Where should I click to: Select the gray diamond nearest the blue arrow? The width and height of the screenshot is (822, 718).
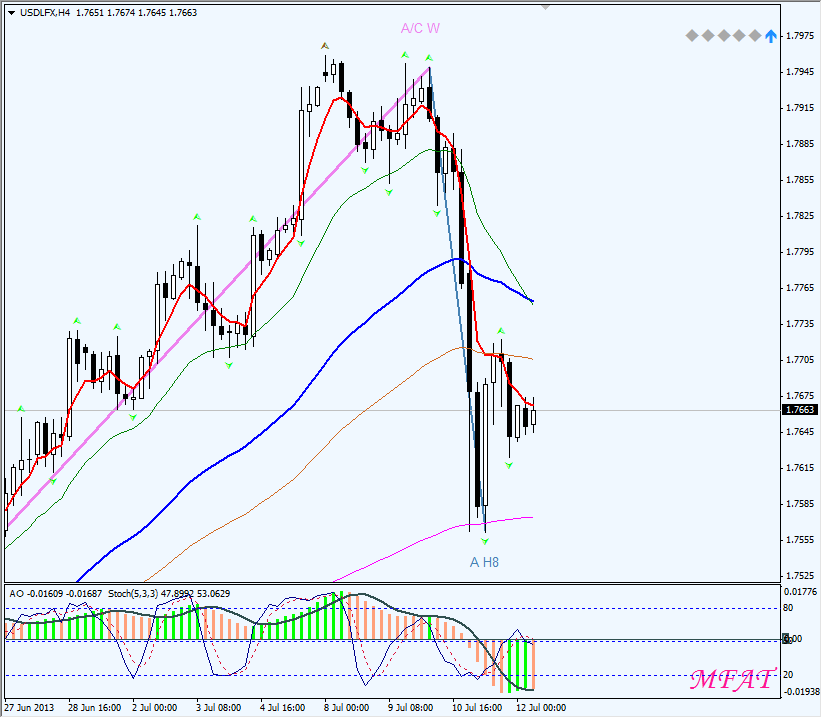pos(755,36)
